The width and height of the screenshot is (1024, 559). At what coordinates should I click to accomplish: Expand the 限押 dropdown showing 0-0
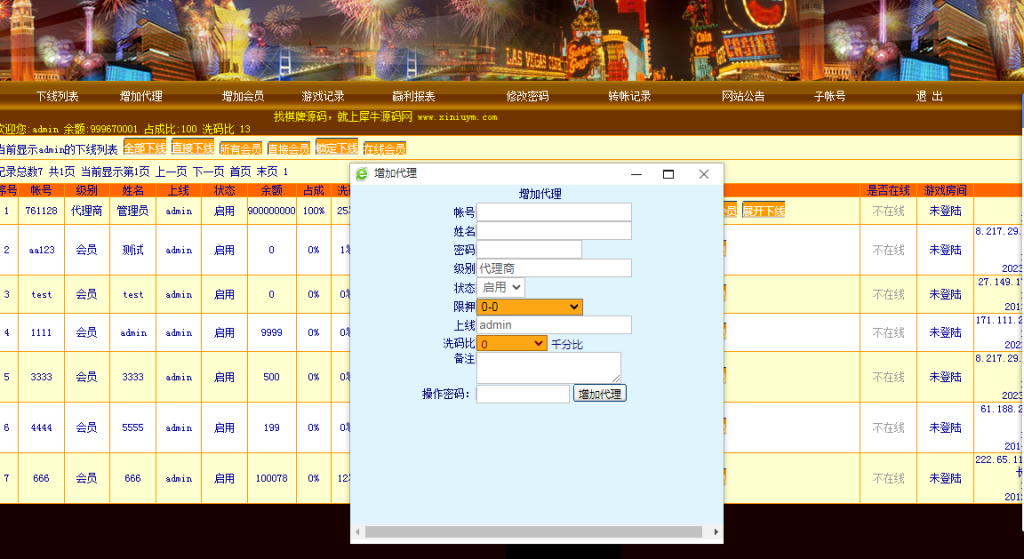click(x=529, y=307)
